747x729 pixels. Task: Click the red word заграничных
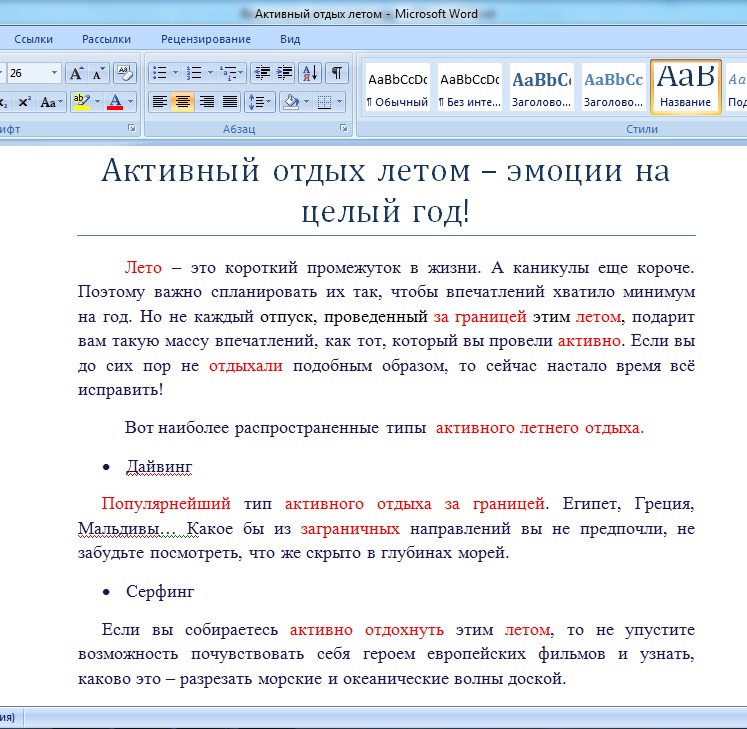pyautogui.click(x=350, y=528)
